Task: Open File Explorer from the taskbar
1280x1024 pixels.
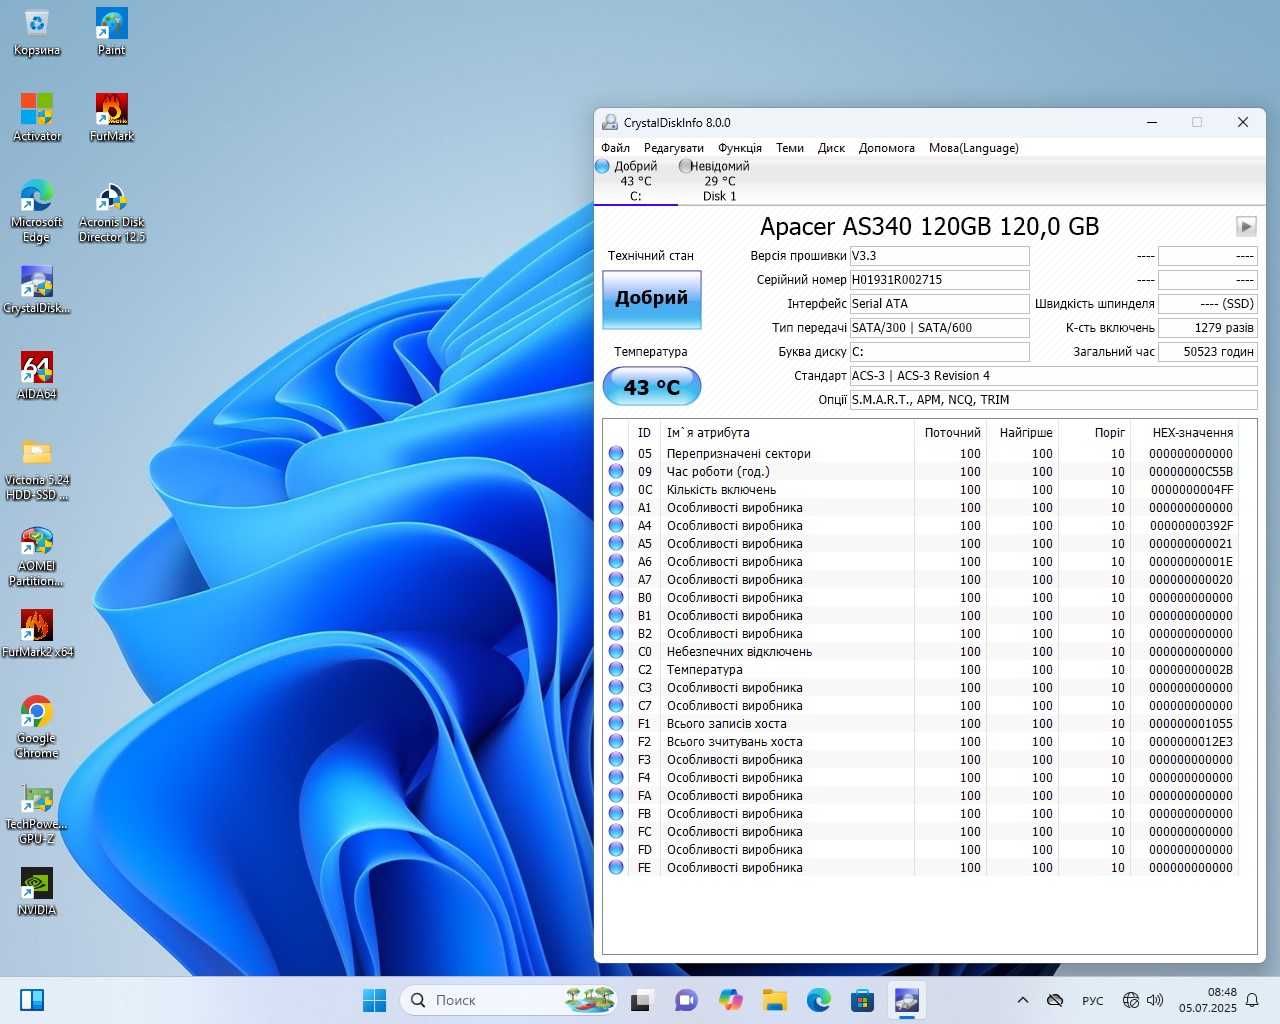Action: tap(774, 1000)
